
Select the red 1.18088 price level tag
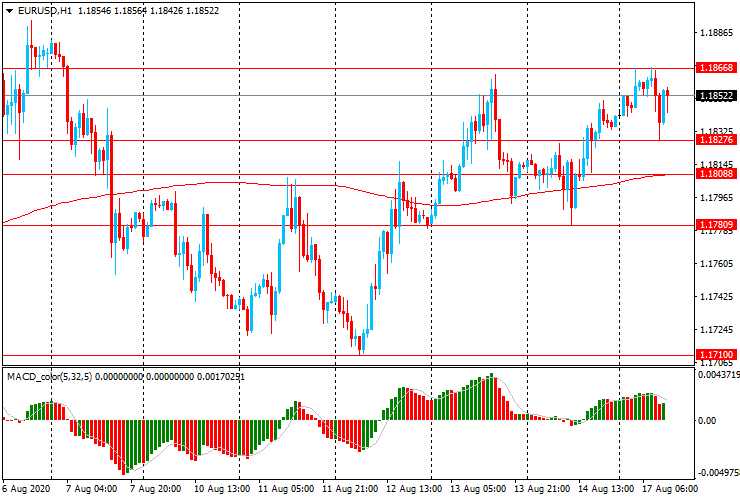[717, 174]
